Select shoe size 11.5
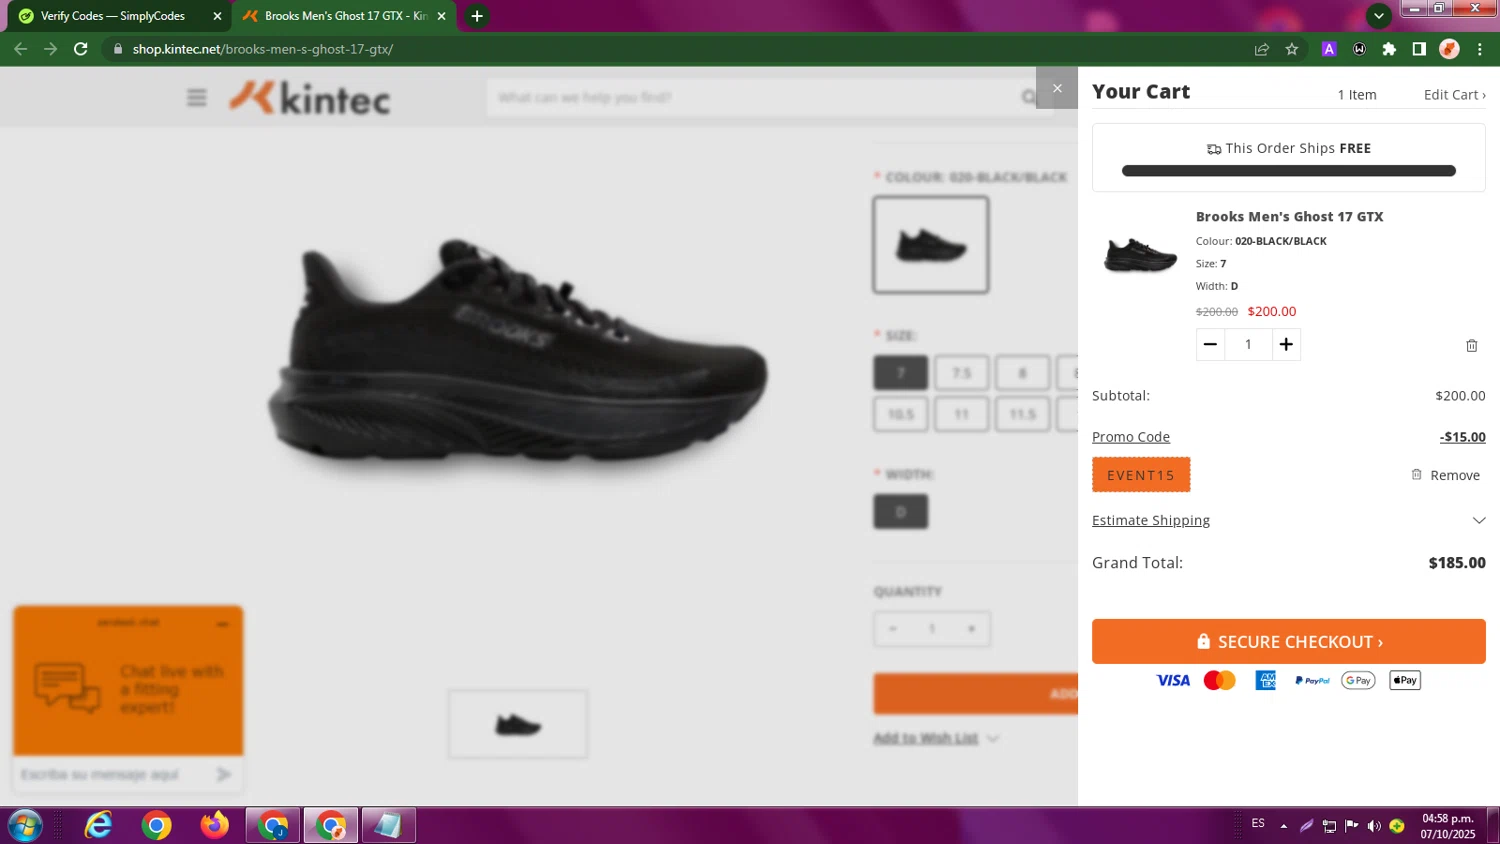The width and height of the screenshot is (1500, 844). (x=1022, y=414)
